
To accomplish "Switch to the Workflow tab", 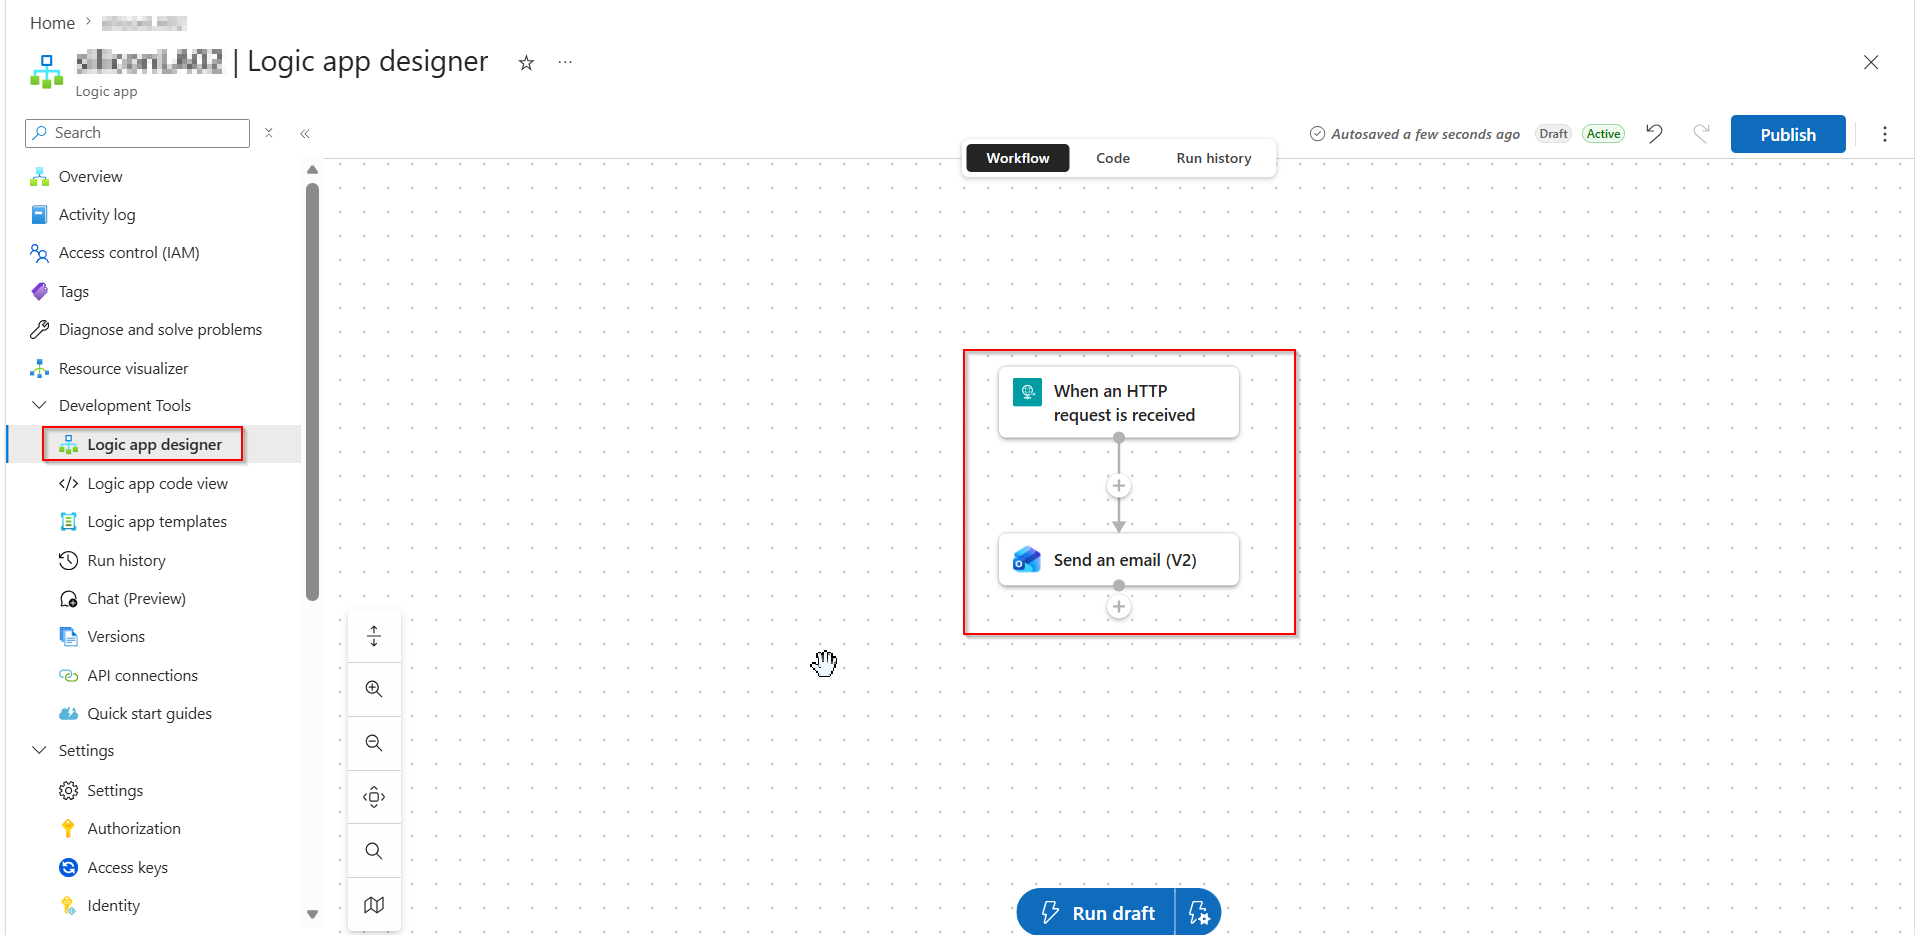I will (1018, 158).
